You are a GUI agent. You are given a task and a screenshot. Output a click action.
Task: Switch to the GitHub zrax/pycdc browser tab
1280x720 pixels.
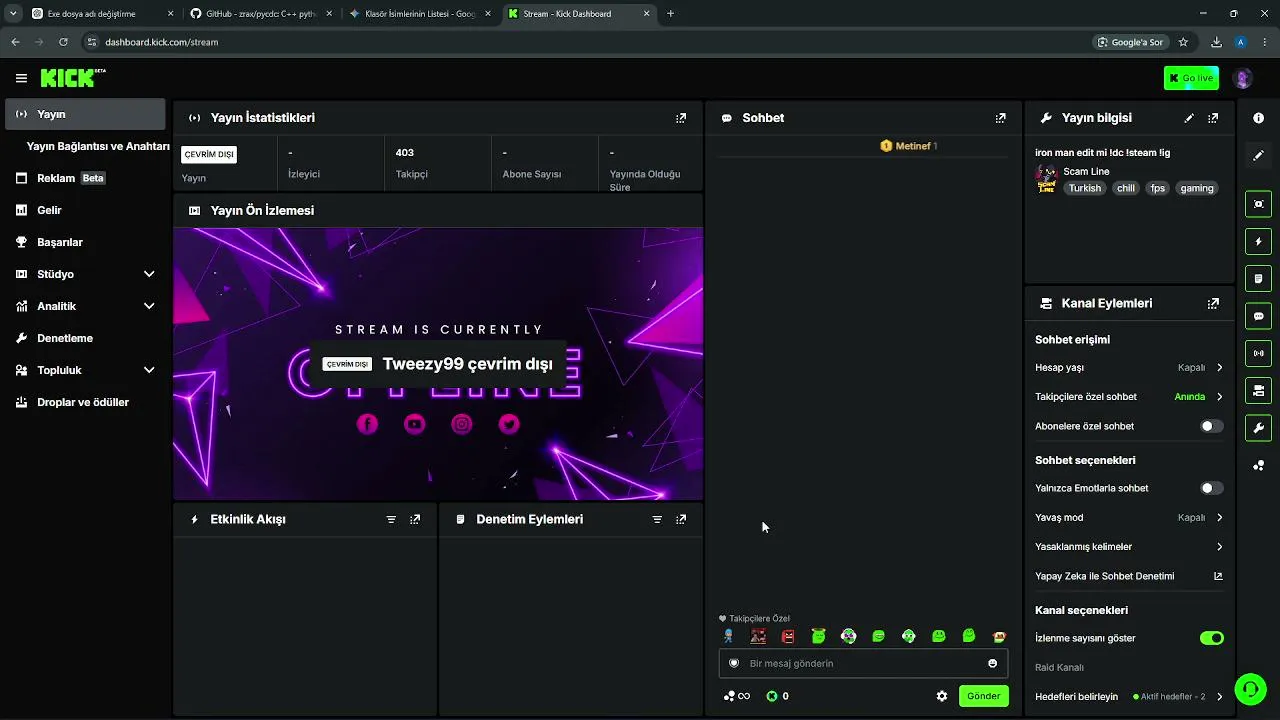click(x=261, y=14)
